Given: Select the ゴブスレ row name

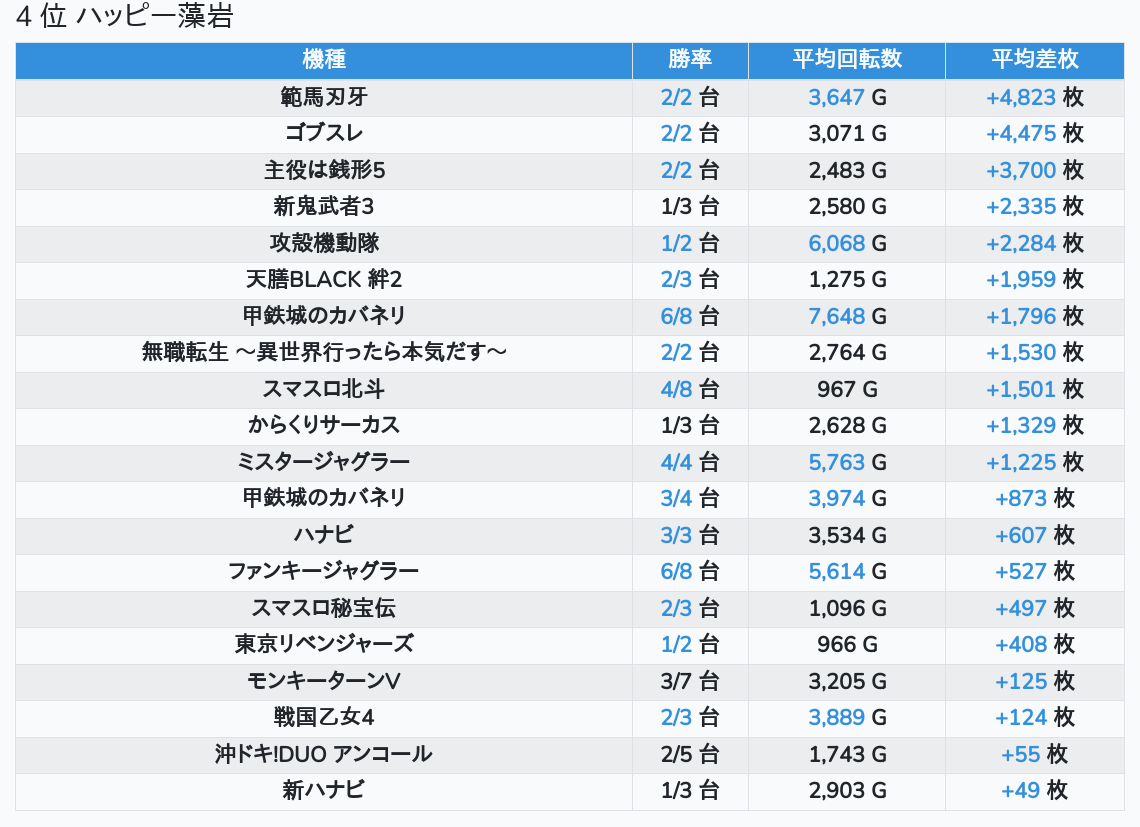Looking at the screenshot, I should 323,134.
